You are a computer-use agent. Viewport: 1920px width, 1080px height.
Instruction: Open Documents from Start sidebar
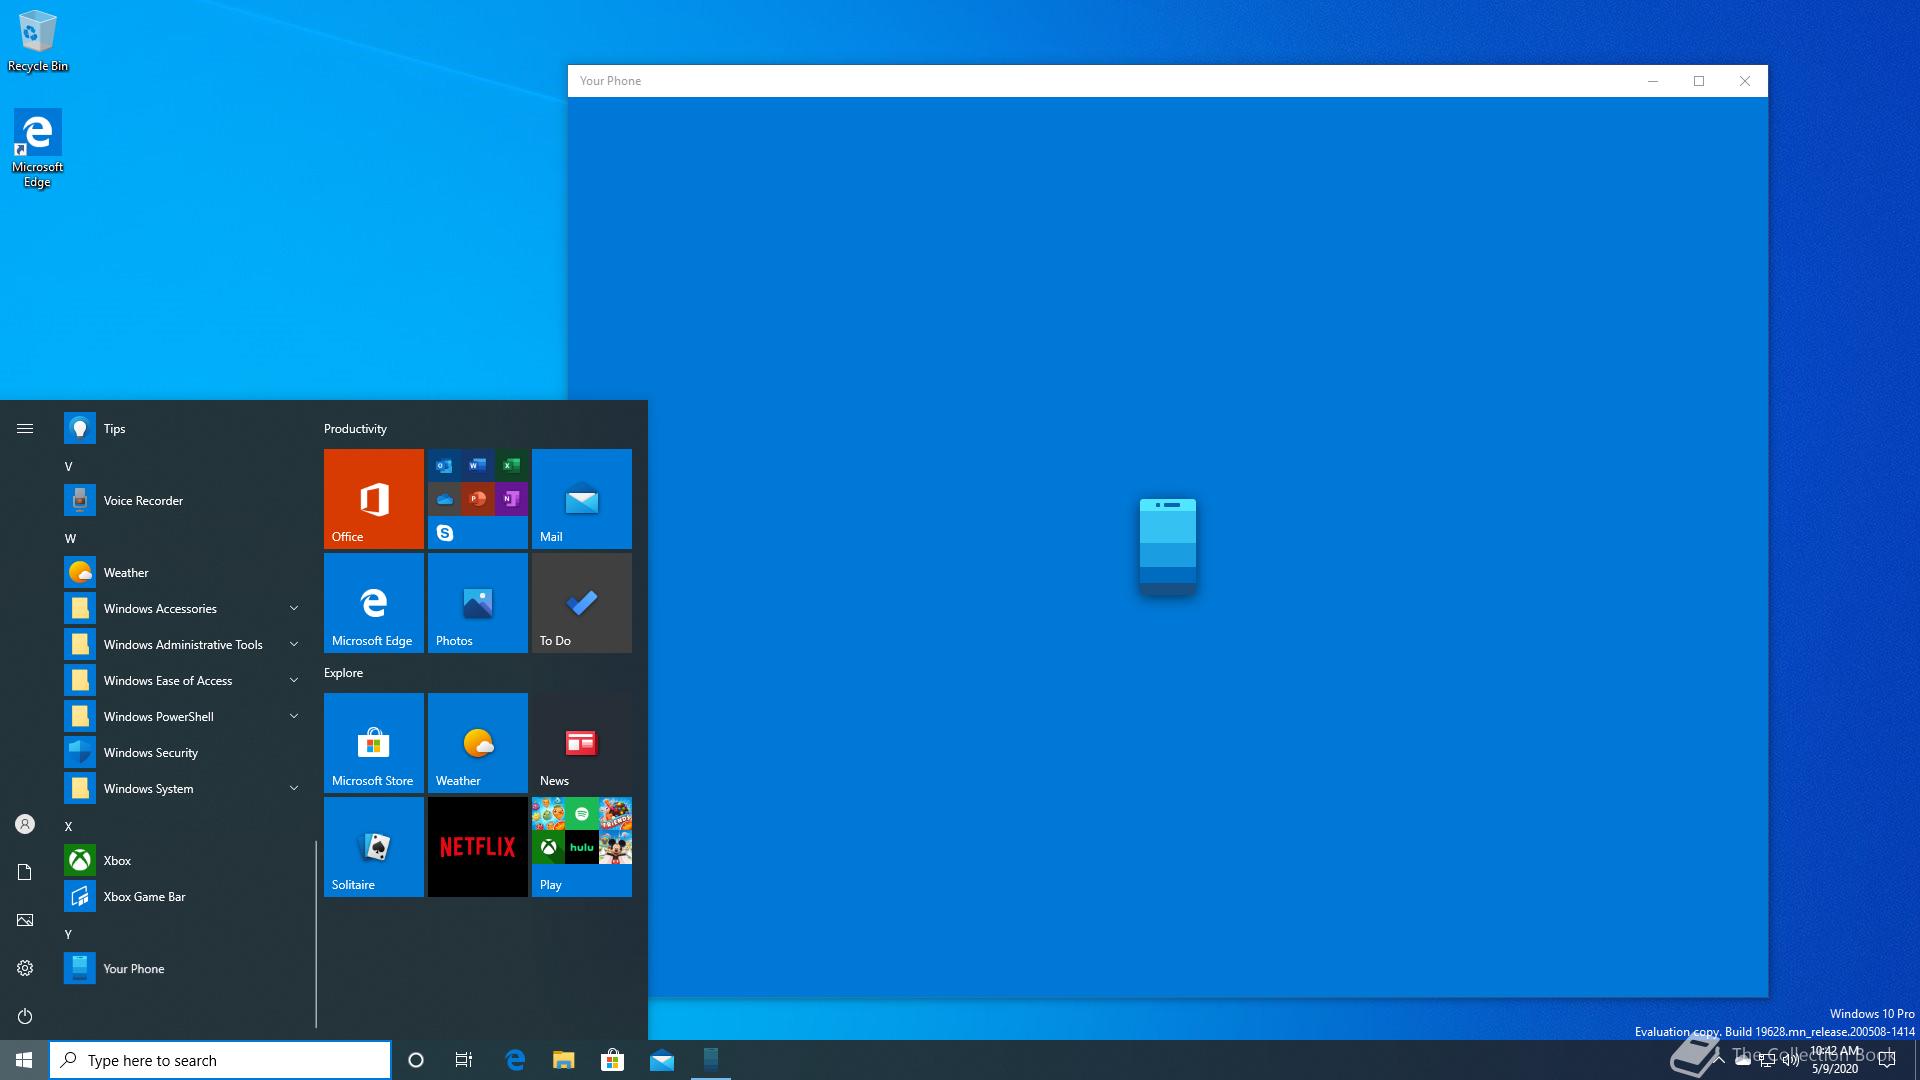pyautogui.click(x=25, y=872)
